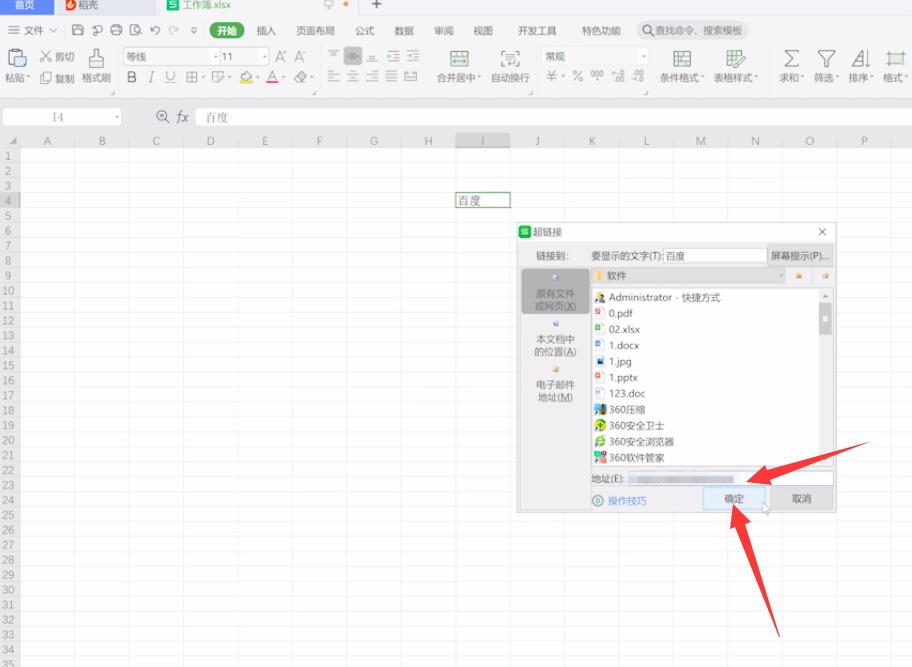This screenshot has width=912, height=667.
Task: Select 1.docx in the file list
Action: click(624, 345)
